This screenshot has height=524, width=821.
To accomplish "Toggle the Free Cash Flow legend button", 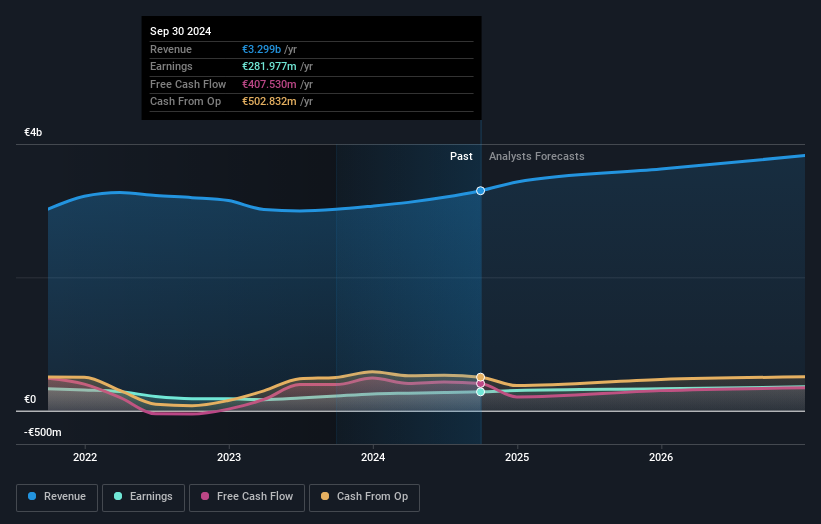I will click(x=247, y=497).
